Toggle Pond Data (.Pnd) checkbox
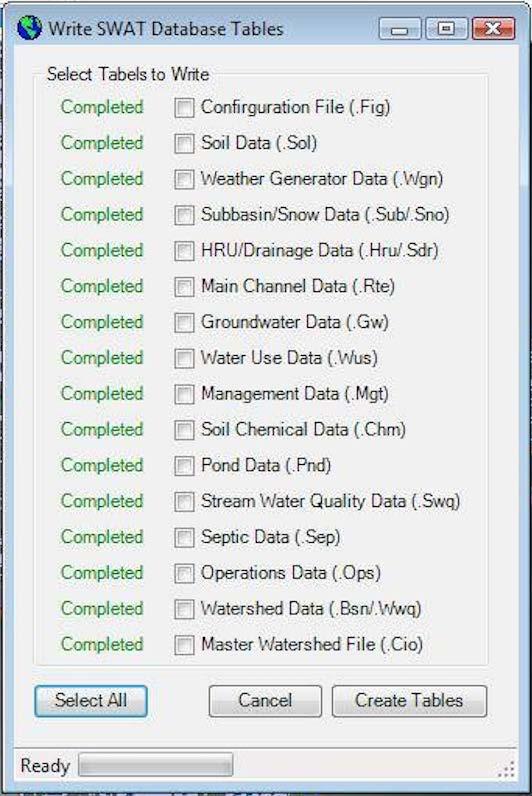Image resolution: width=532 pixels, height=796 pixels. coord(184,466)
